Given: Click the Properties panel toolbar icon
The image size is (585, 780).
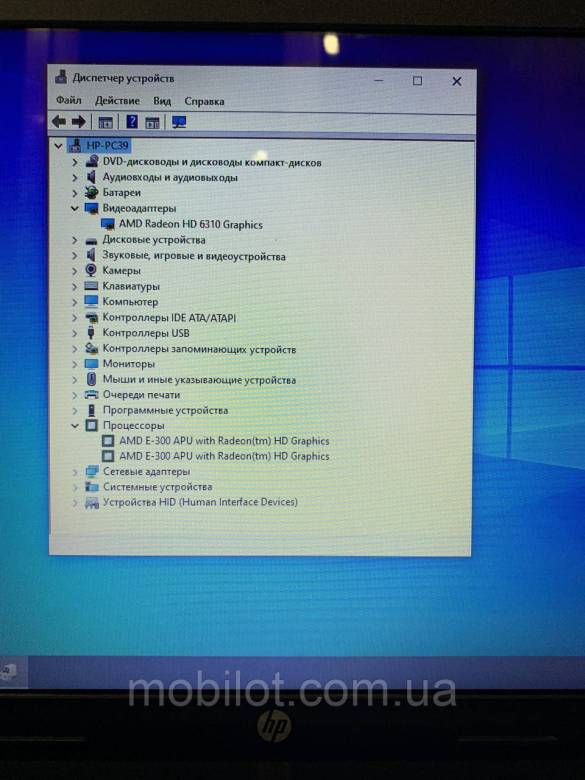Looking at the screenshot, I should pos(152,122).
